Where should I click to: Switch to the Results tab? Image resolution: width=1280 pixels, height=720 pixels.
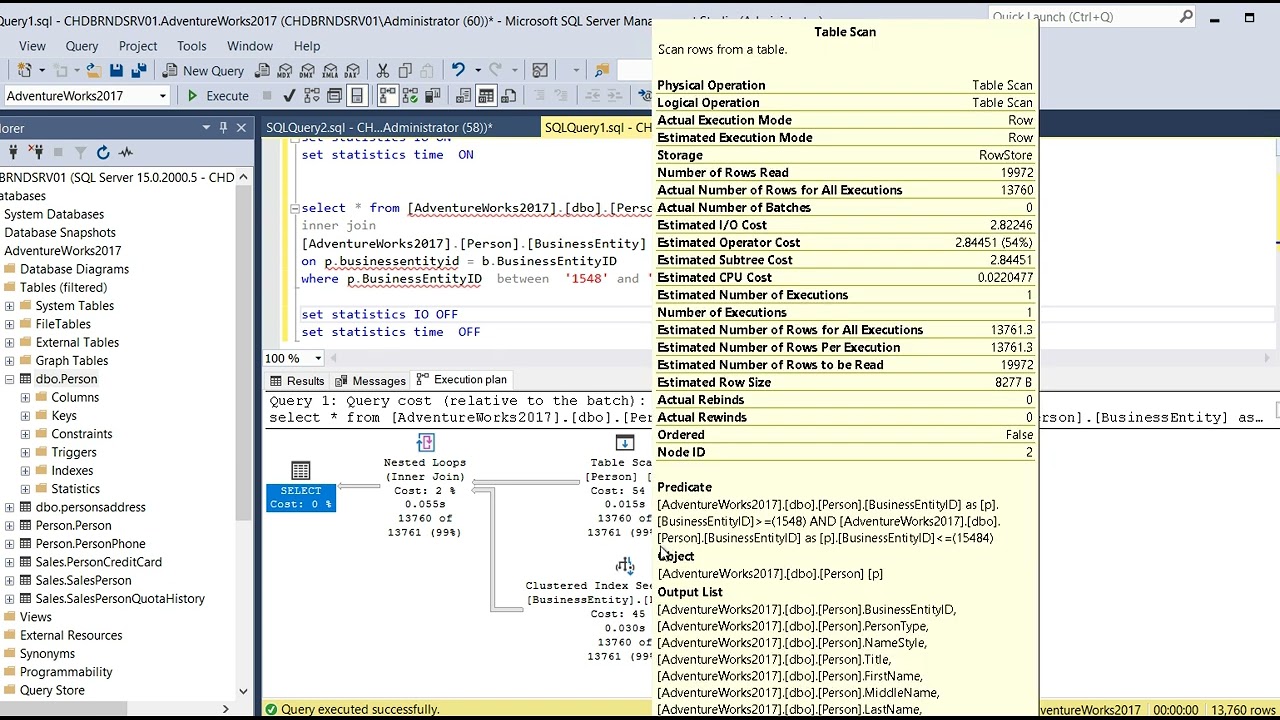(297, 381)
